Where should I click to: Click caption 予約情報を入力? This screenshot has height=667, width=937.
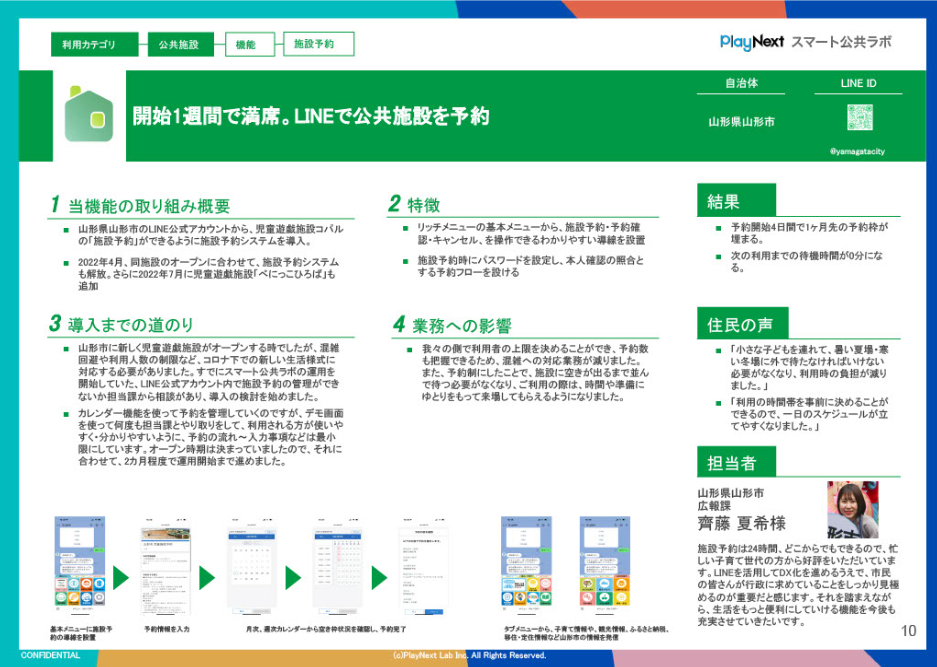coord(167,629)
